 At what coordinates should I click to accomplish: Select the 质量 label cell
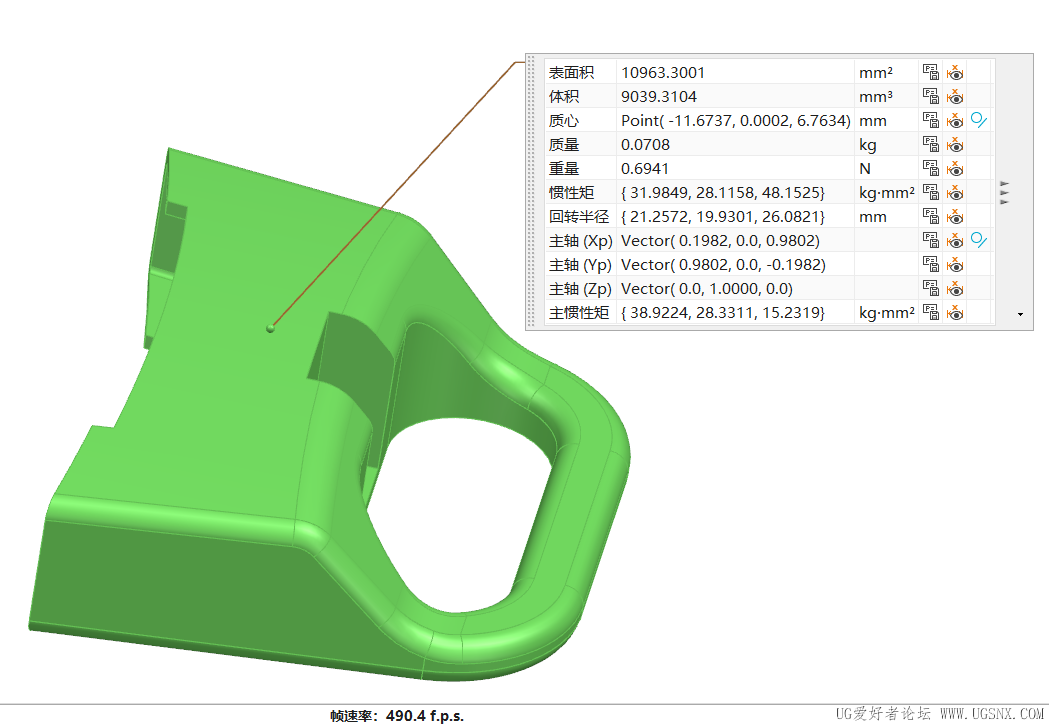tap(581, 145)
